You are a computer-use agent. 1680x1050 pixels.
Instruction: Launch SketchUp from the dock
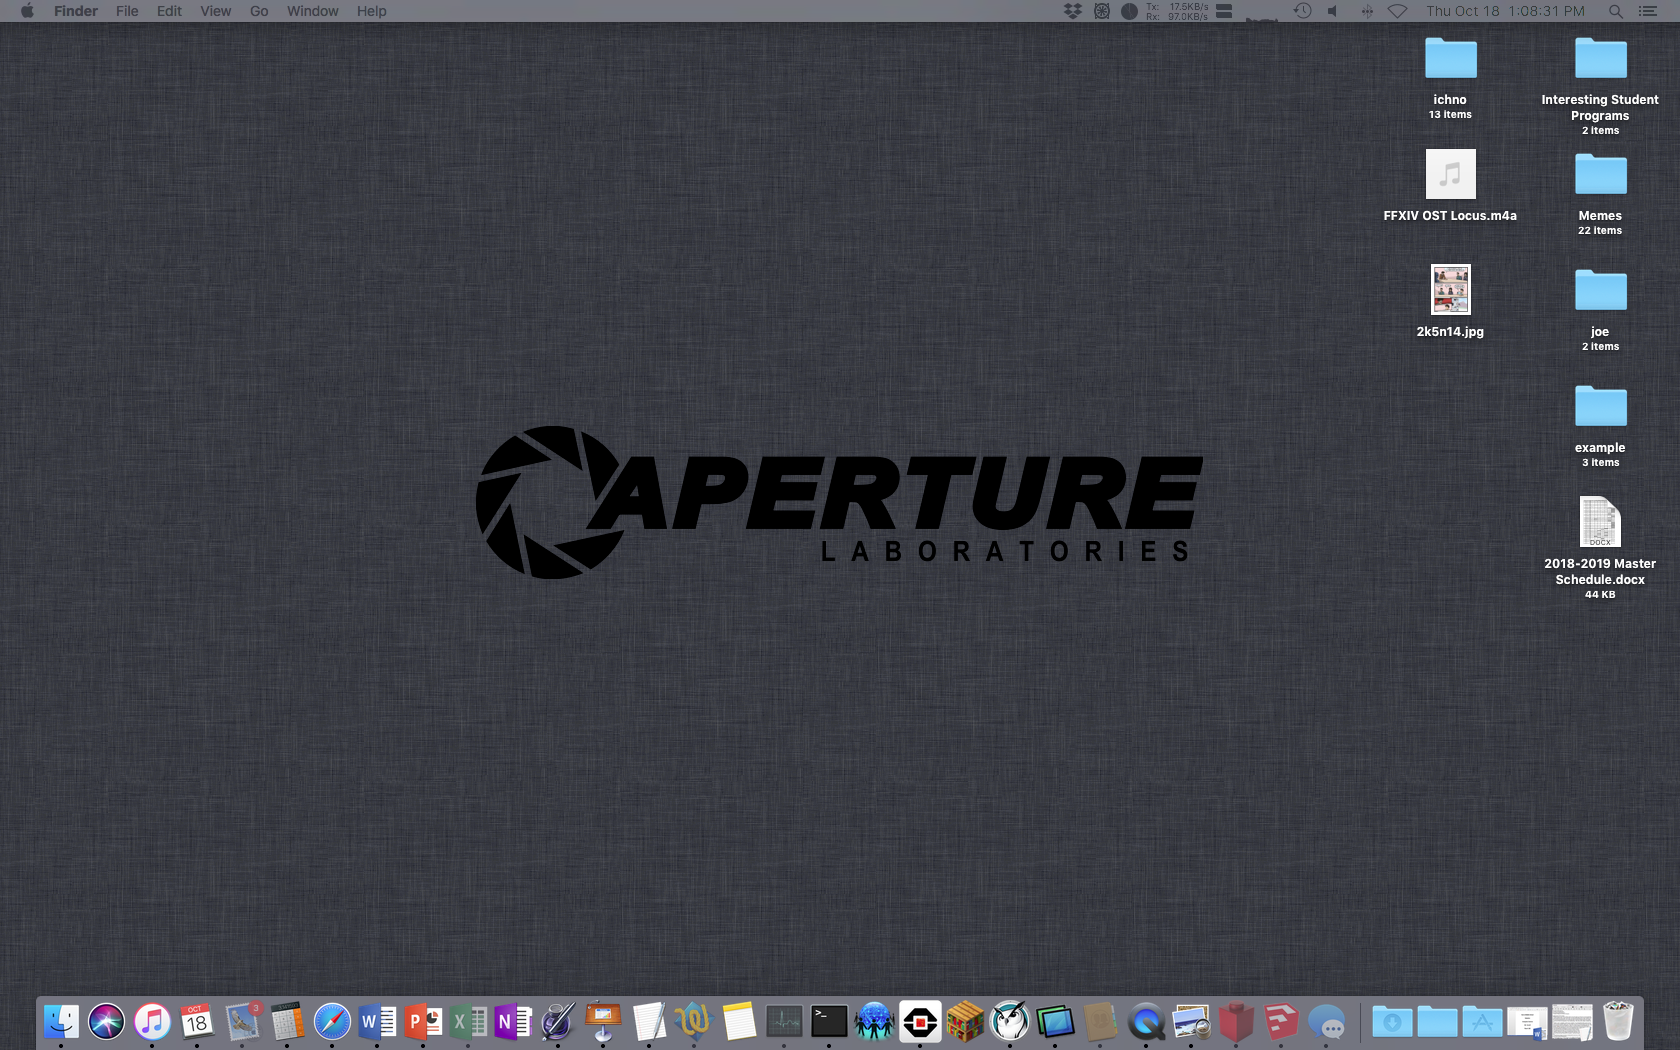coord(1281,1022)
